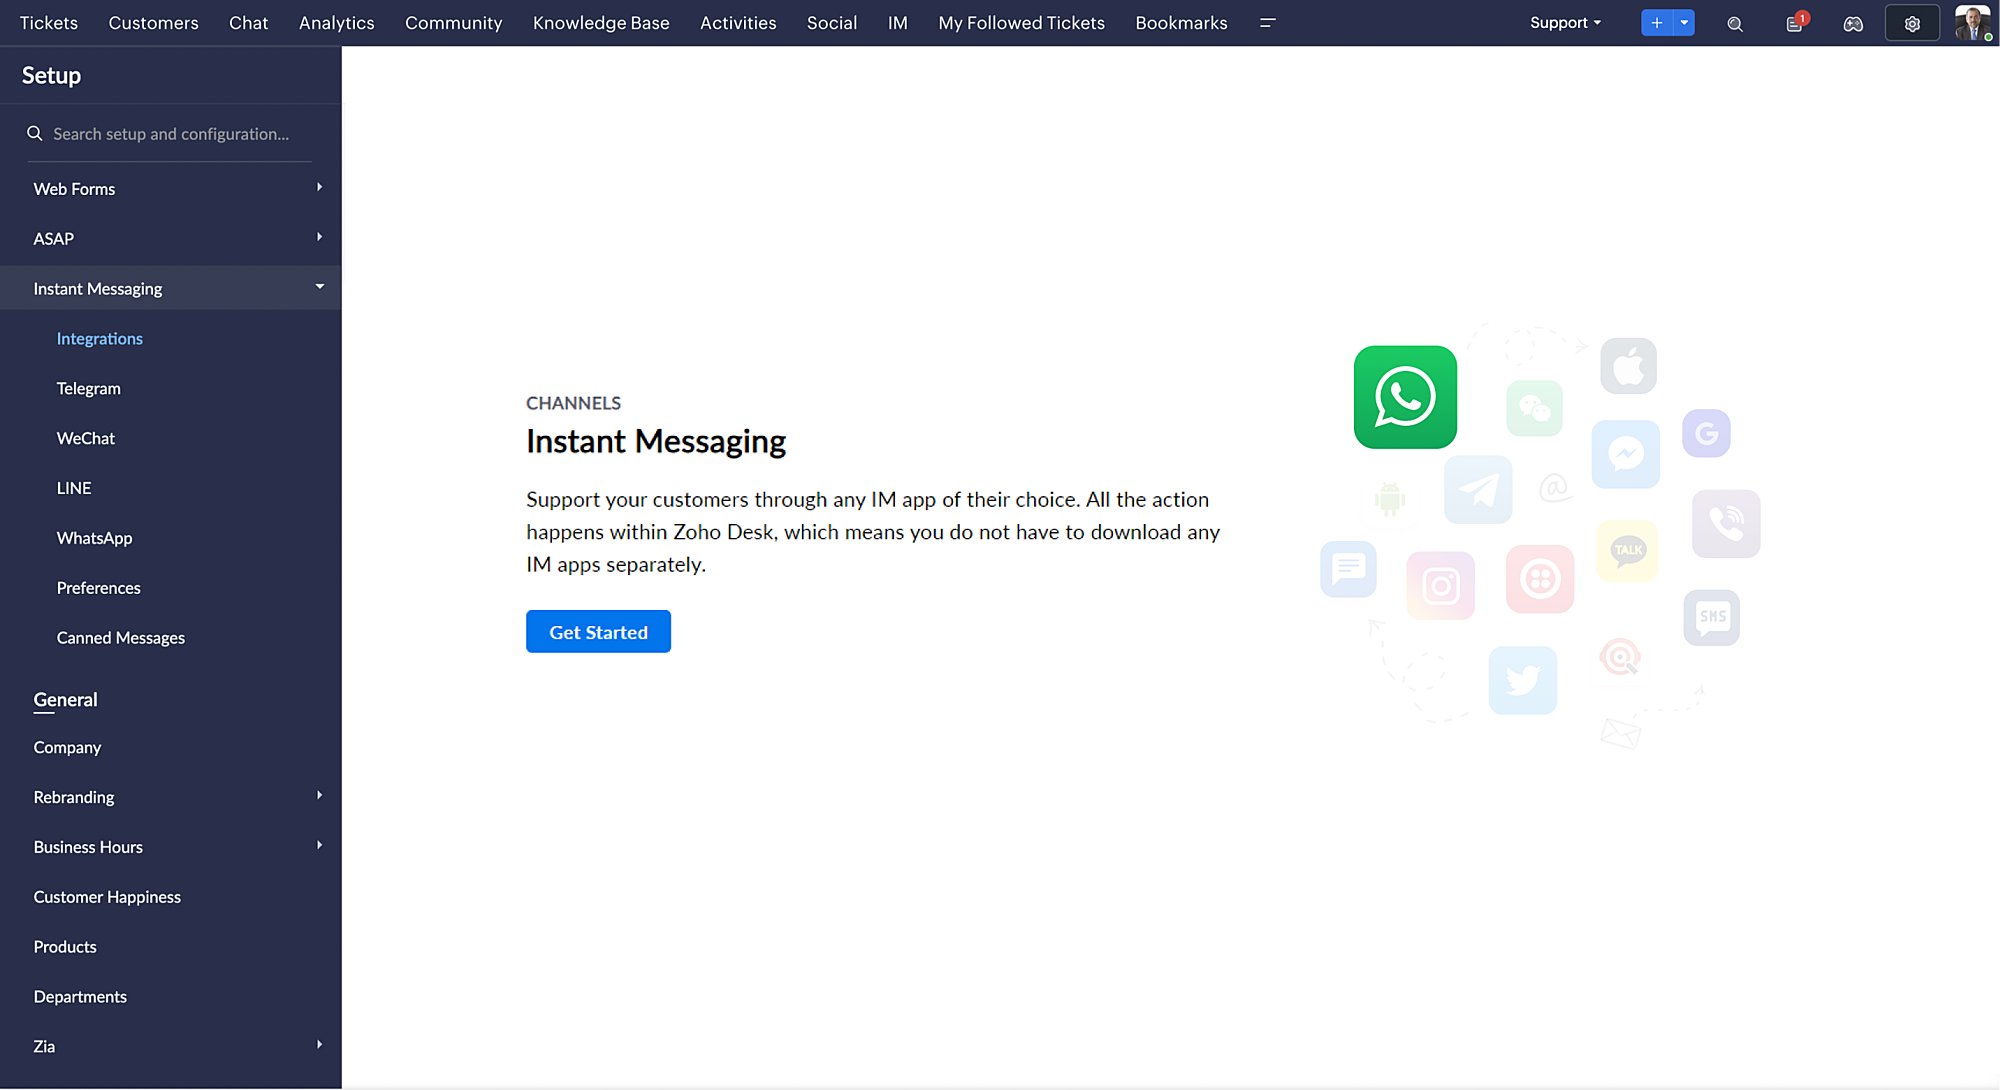Open notifications icon with red badge
The height and width of the screenshot is (1090, 2000).
point(1796,23)
